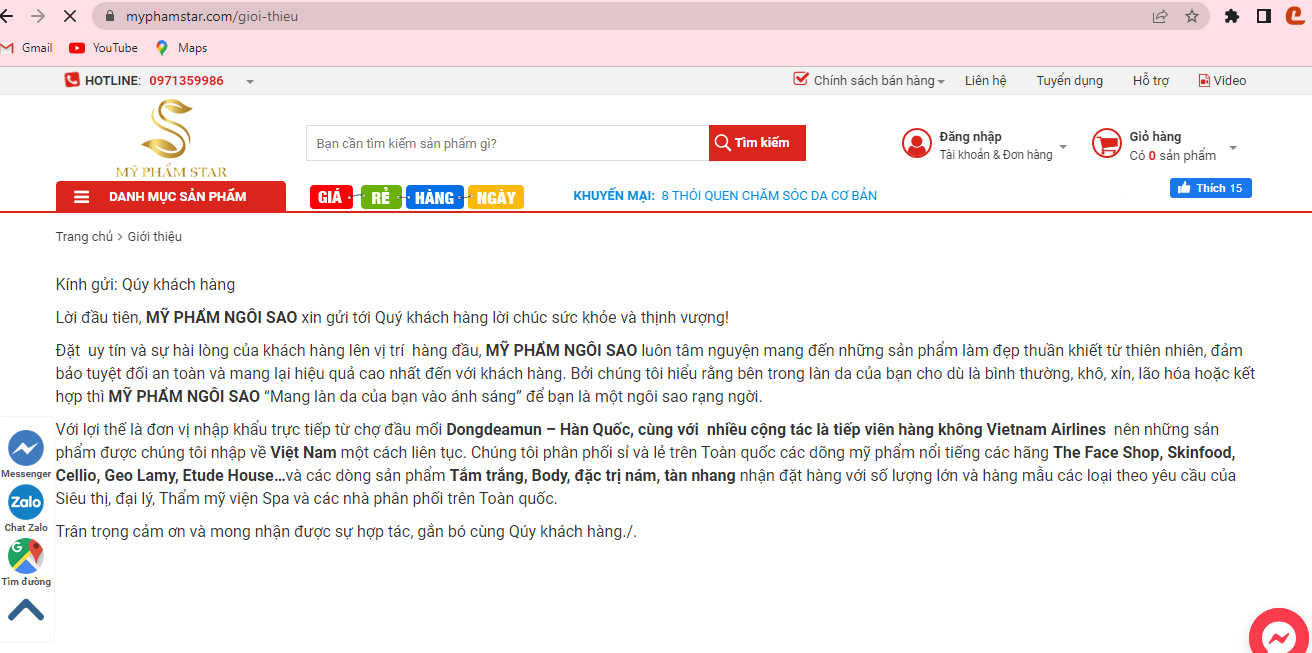Click the shopping cart icon
The width and height of the screenshot is (1312, 653).
point(1106,144)
